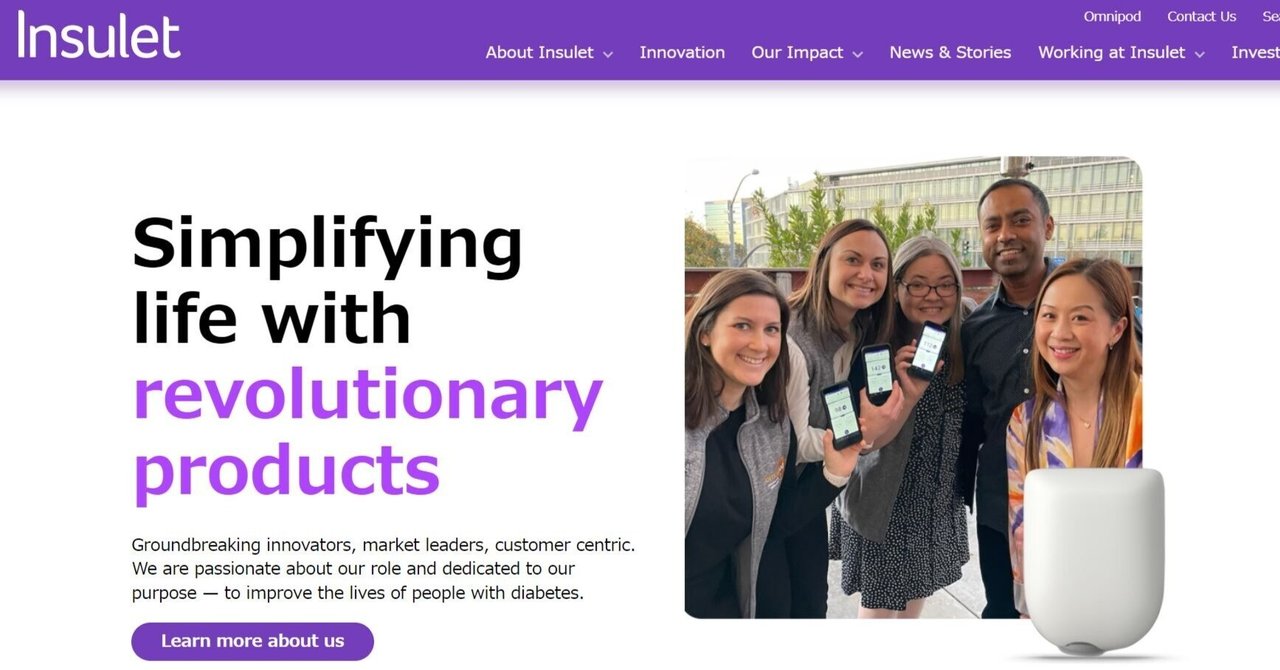Click the 'Groundbreaking innovators' paragraph text
Image resolution: width=1280 pixels, height=670 pixels.
click(383, 569)
